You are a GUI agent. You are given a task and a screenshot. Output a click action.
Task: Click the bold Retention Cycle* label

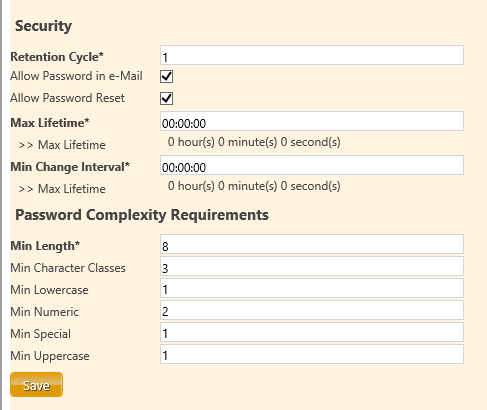(x=57, y=57)
